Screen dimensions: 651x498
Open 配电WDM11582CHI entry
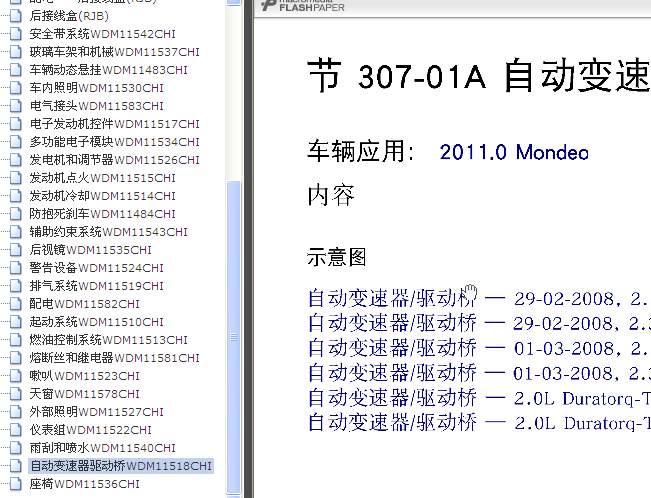tap(84, 304)
